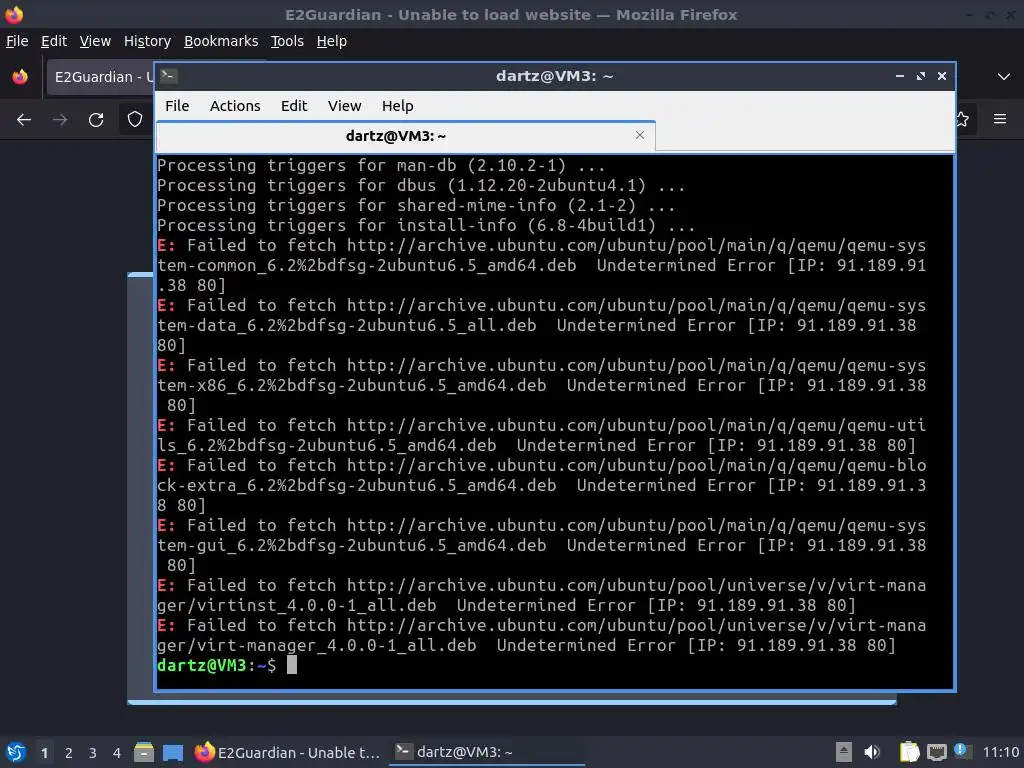
Task: Click the terminal prompt dartz@VM3:~$
Action: (x=216, y=665)
